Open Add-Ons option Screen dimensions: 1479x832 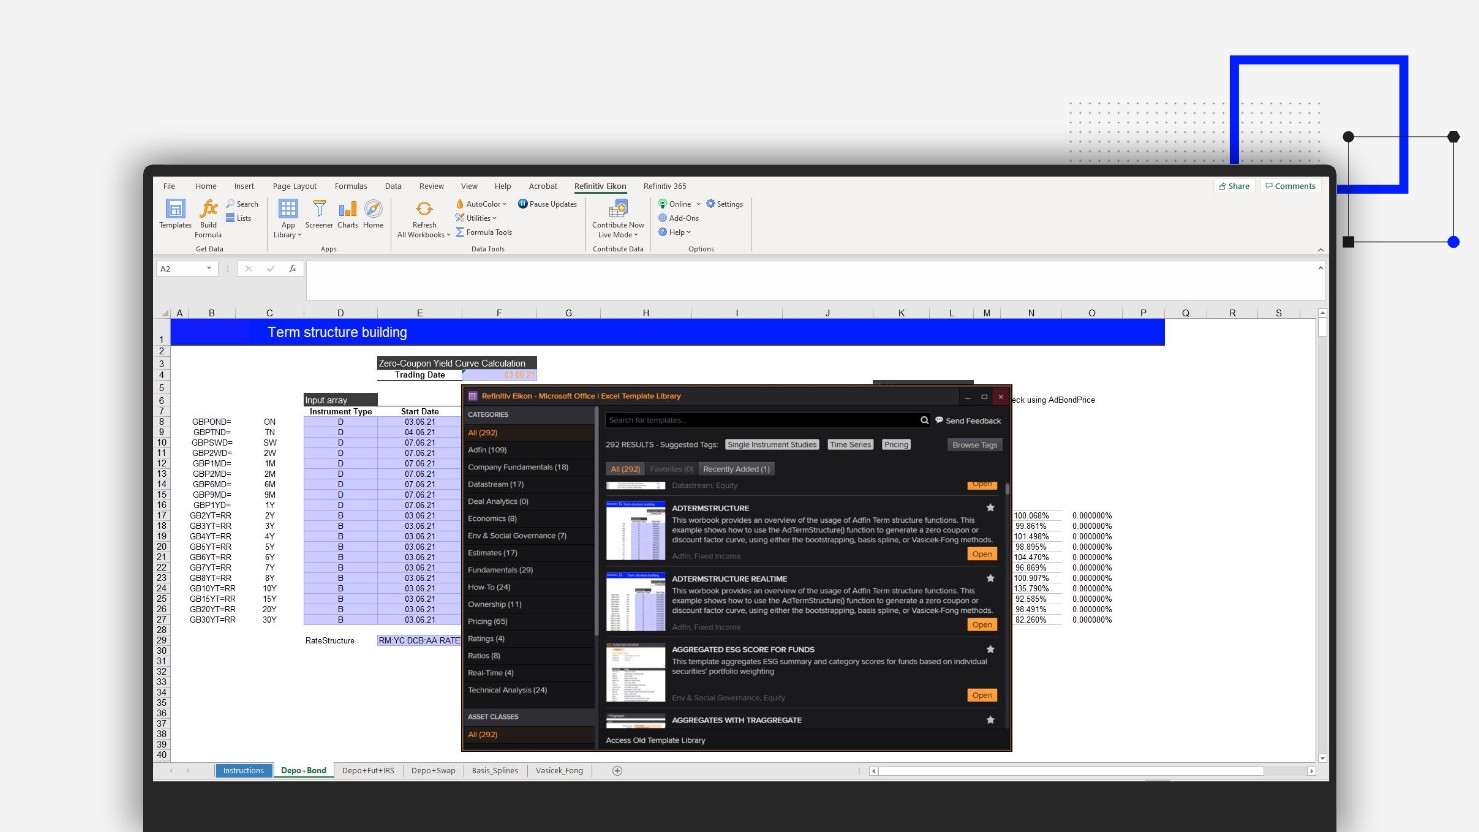[679, 218]
